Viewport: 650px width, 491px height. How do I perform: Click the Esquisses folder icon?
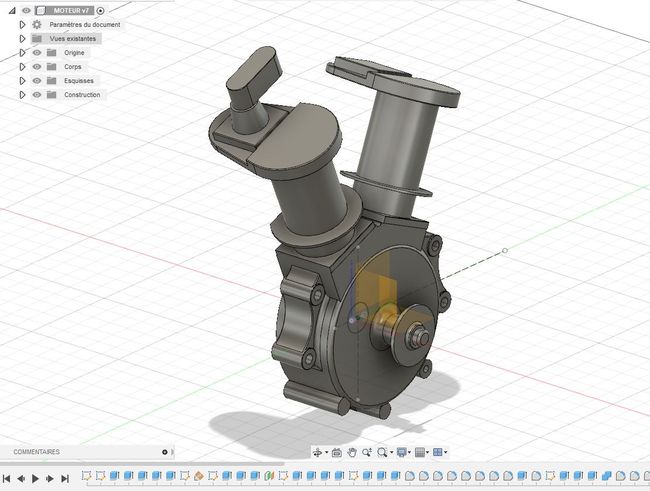[51, 81]
